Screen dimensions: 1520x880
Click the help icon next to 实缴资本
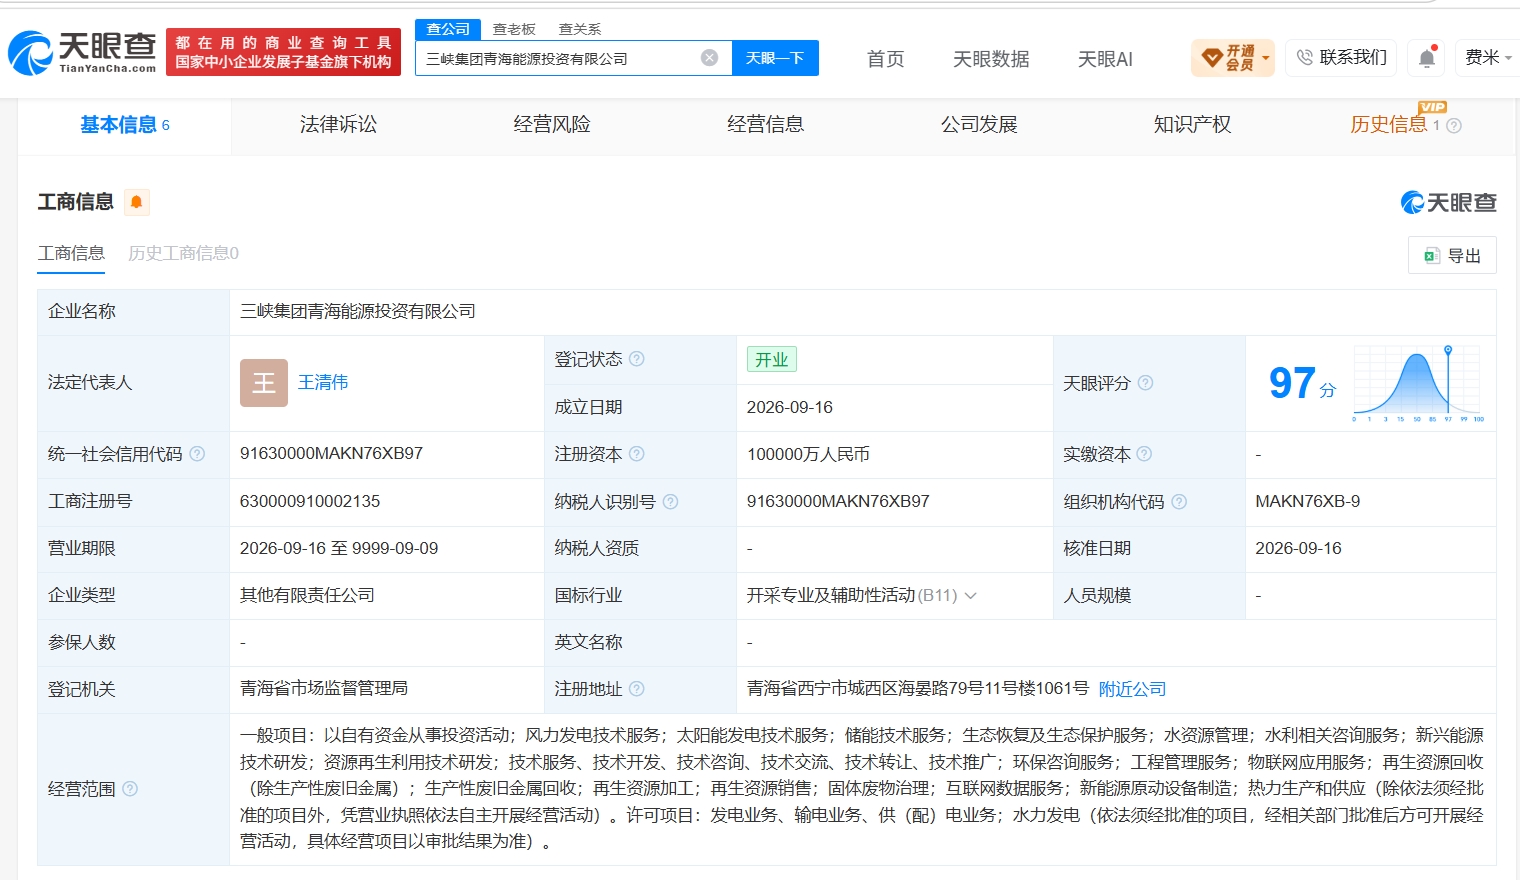[x=1145, y=454]
